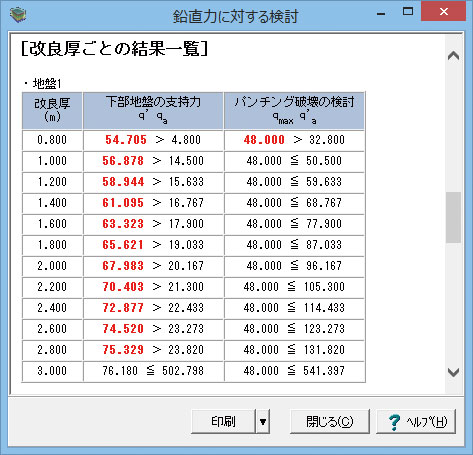The image size is (473, 455).
Task: Click the 閉じる(C) close button
Action: pos(330,422)
